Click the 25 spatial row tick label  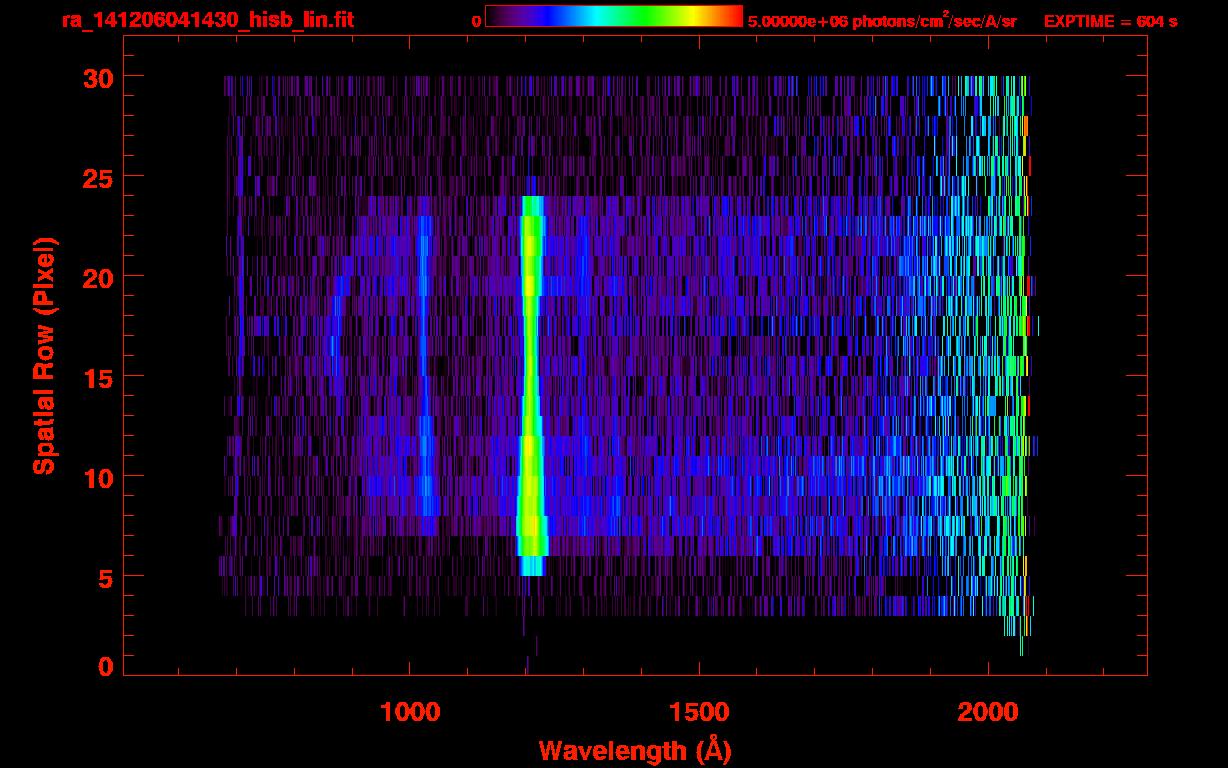point(97,177)
